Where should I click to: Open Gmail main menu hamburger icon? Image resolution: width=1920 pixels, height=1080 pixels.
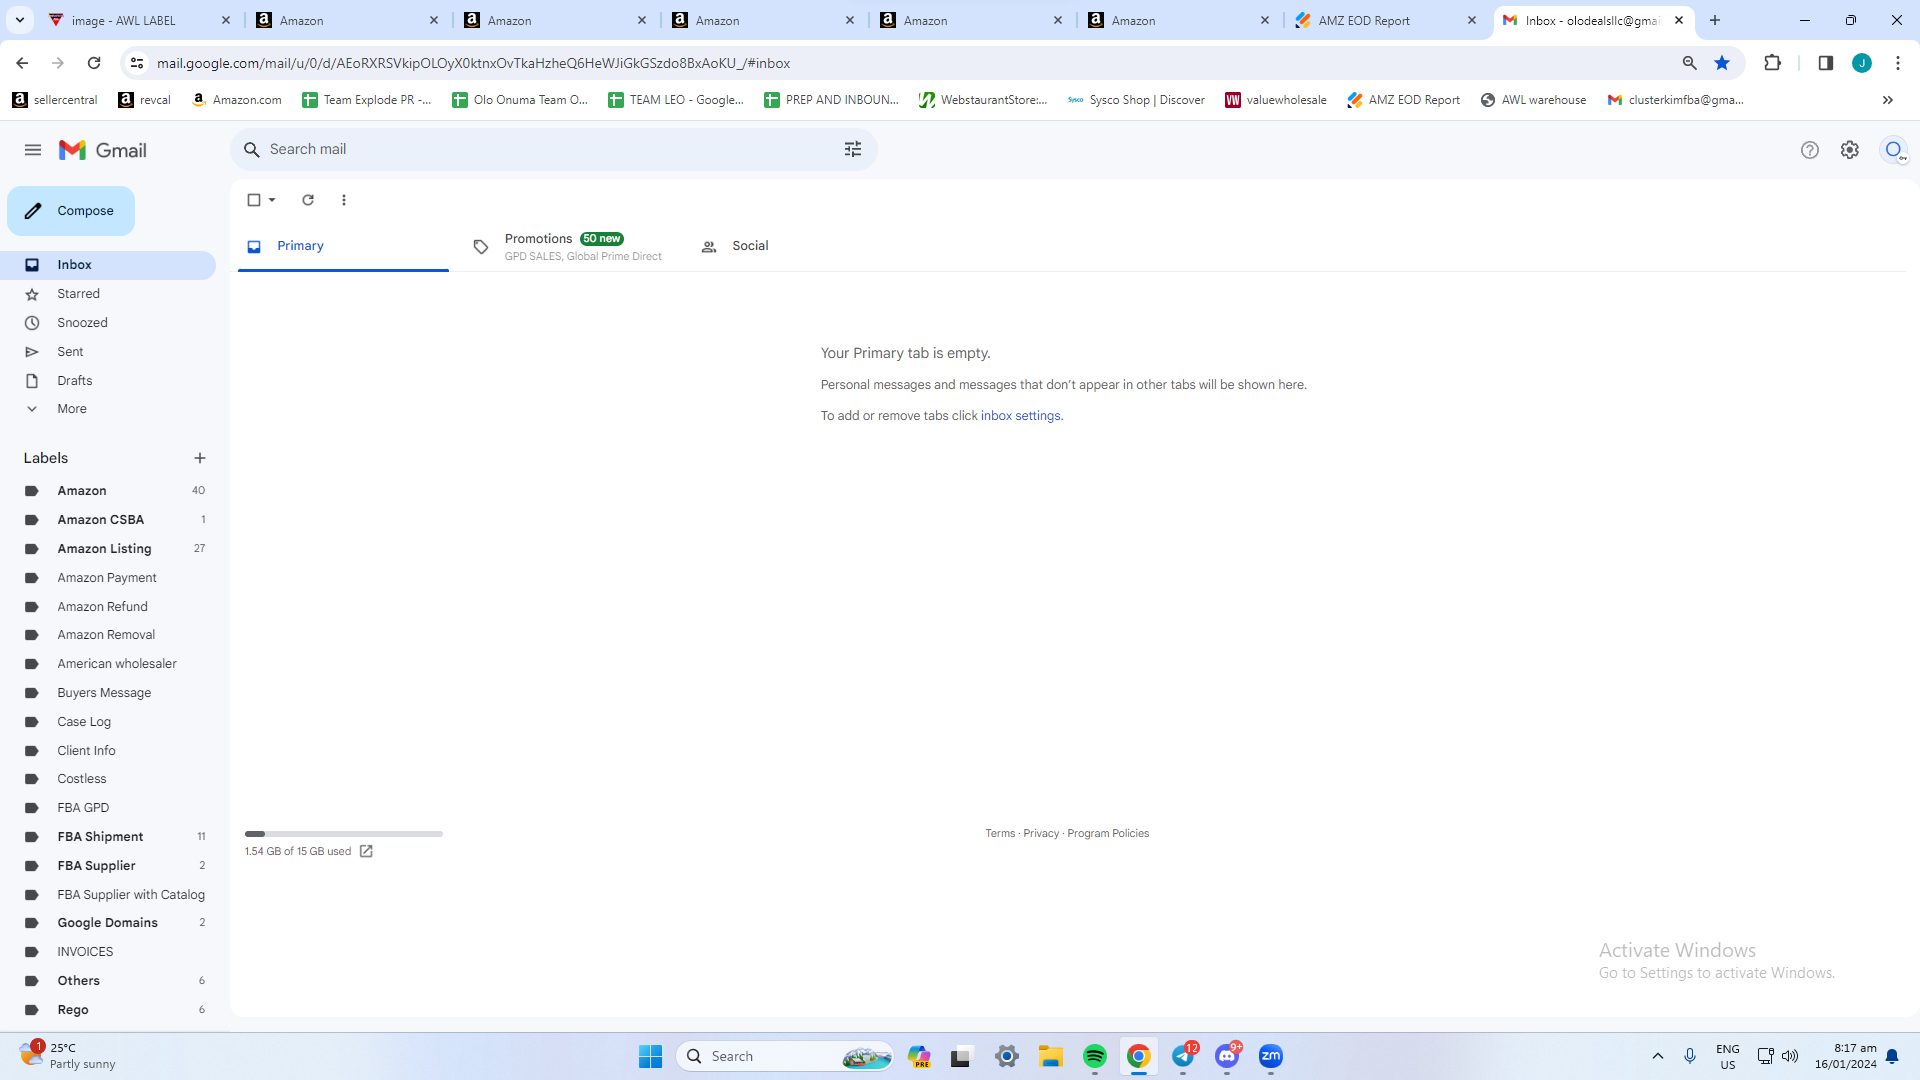tap(33, 150)
